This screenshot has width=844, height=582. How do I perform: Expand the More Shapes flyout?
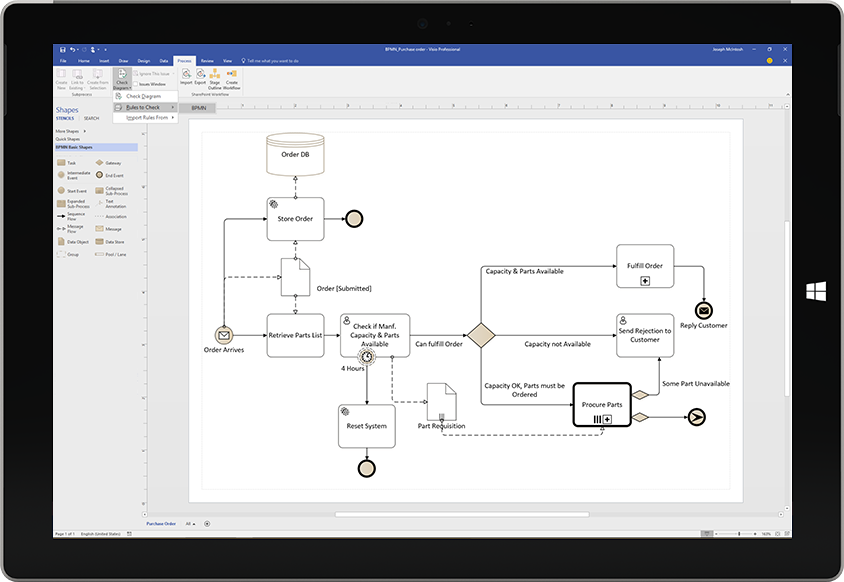tap(68, 131)
